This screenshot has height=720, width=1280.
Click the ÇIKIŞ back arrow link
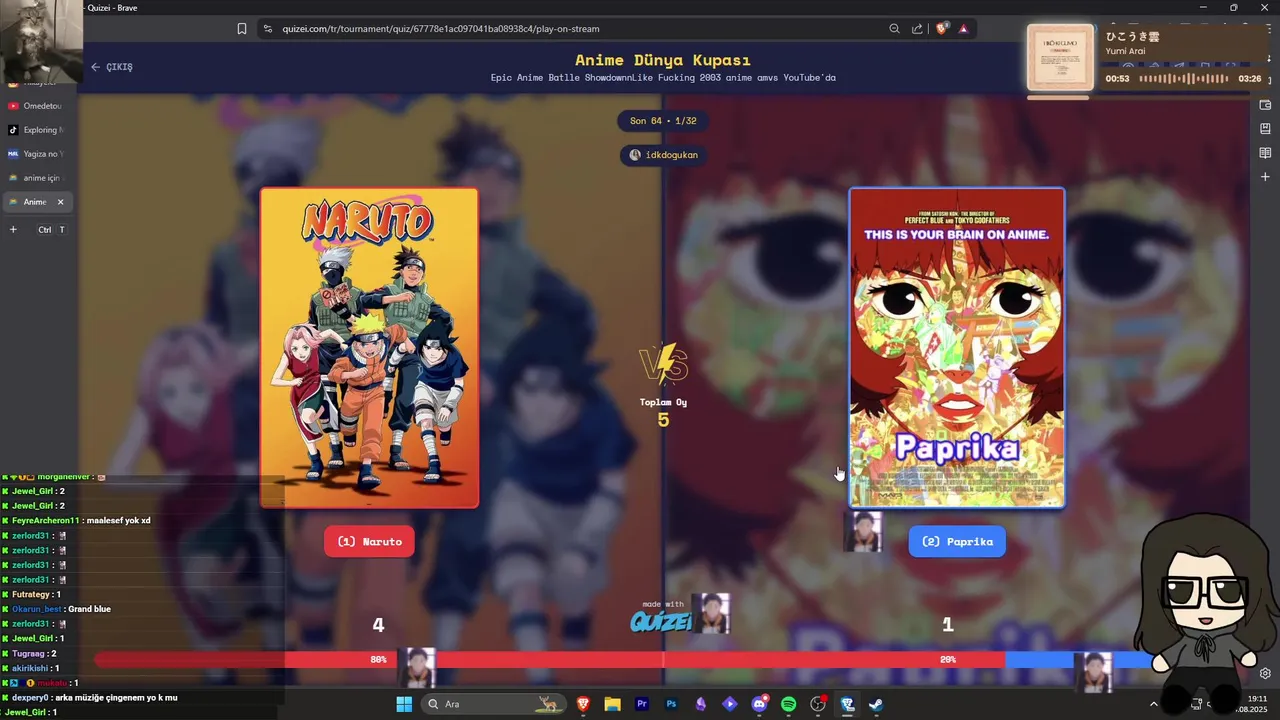point(111,67)
